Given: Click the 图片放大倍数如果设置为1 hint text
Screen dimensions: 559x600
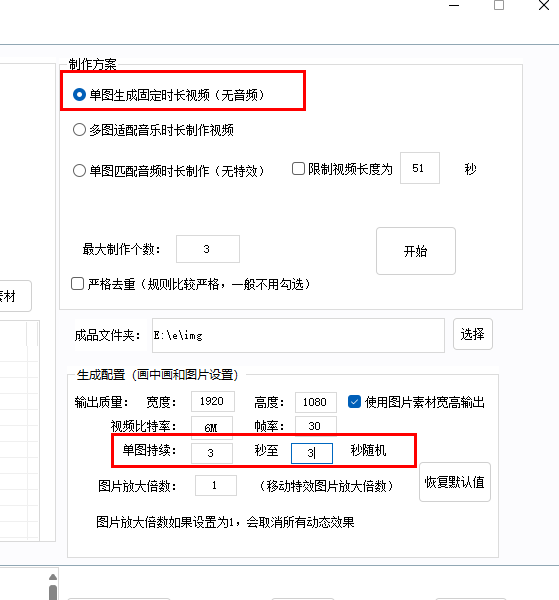Looking at the screenshot, I should pos(225,522).
